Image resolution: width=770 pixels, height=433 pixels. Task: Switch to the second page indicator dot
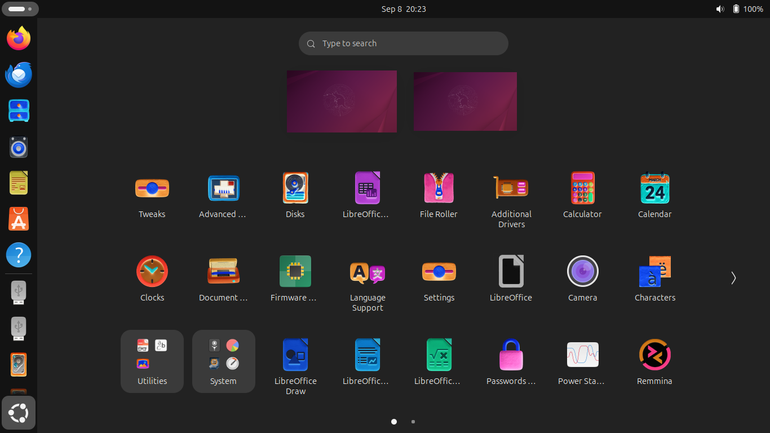point(413,422)
